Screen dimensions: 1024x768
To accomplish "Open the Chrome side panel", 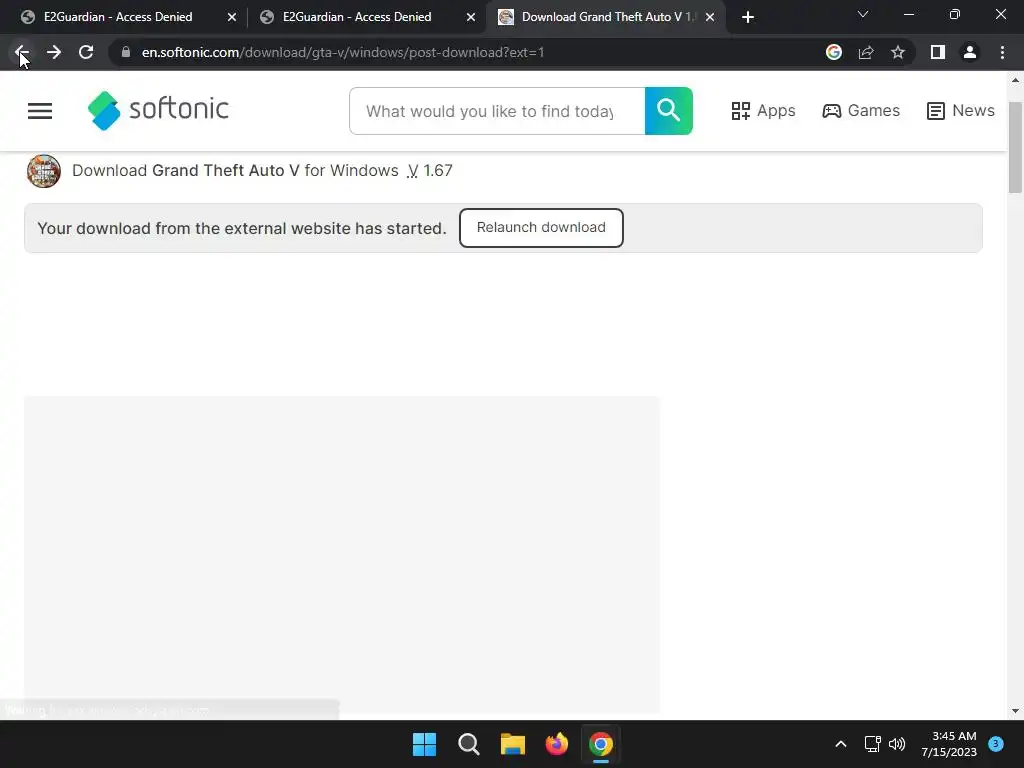I will [938, 52].
